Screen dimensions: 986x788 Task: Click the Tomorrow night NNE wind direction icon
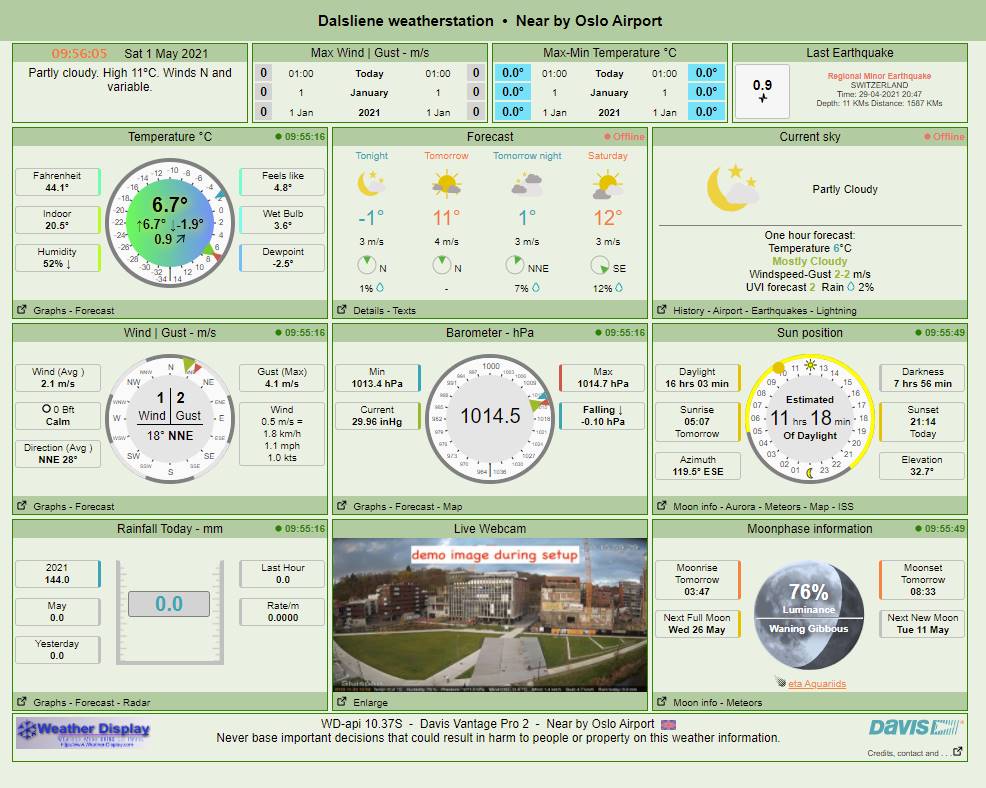pyautogui.click(x=514, y=265)
